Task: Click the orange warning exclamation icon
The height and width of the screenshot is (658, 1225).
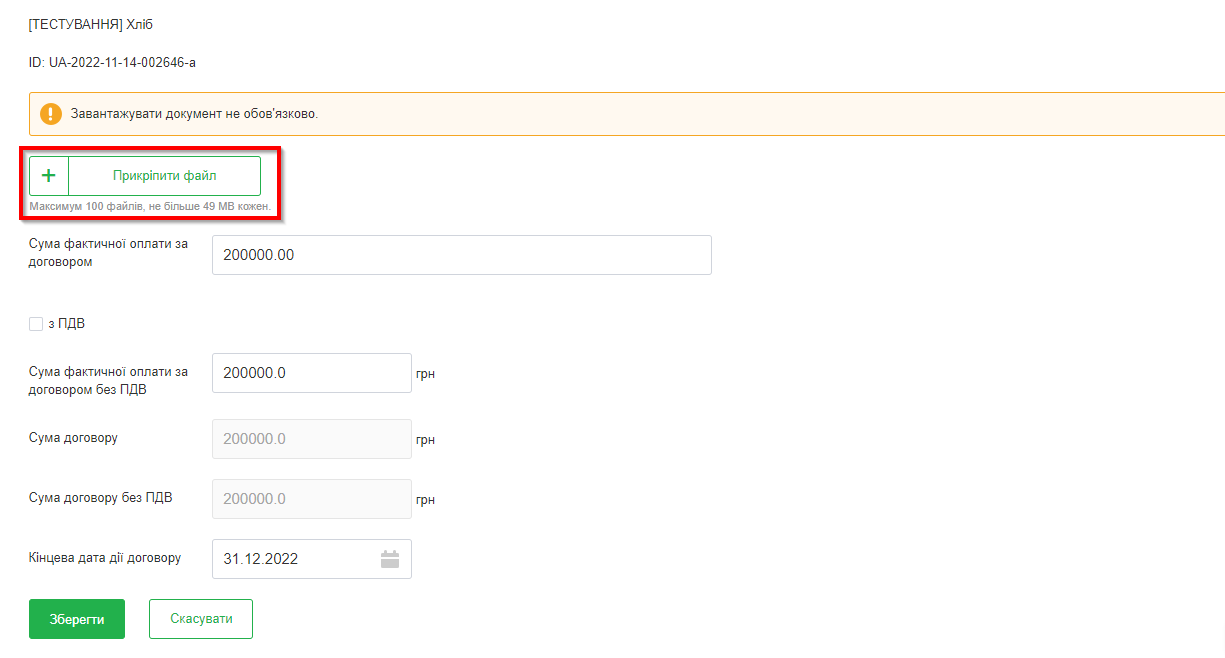Action: pos(50,114)
